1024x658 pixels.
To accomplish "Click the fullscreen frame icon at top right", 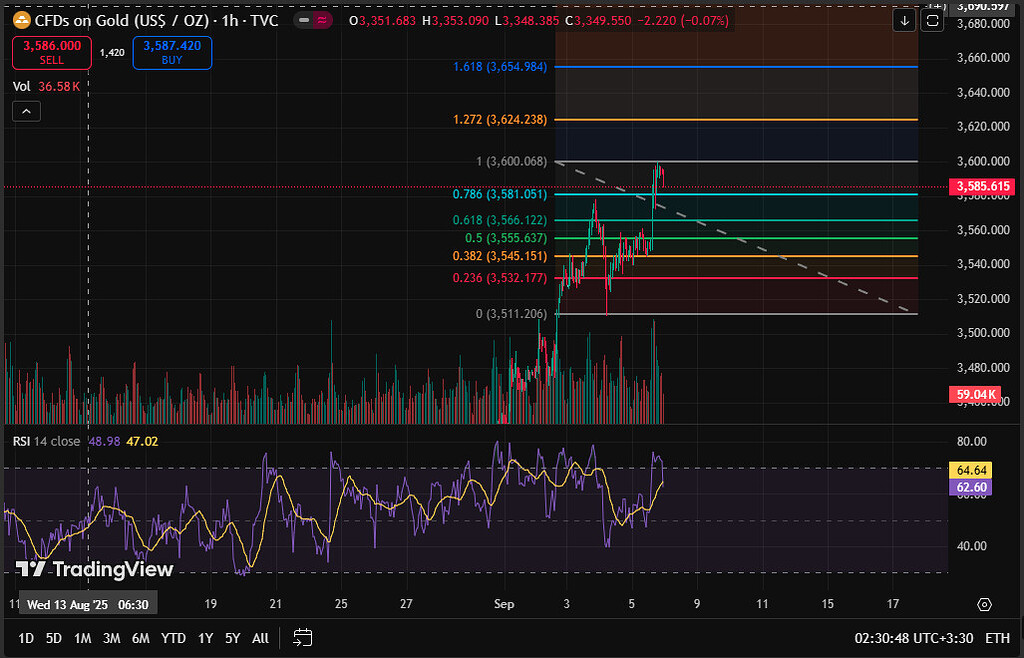I will 932,21.
